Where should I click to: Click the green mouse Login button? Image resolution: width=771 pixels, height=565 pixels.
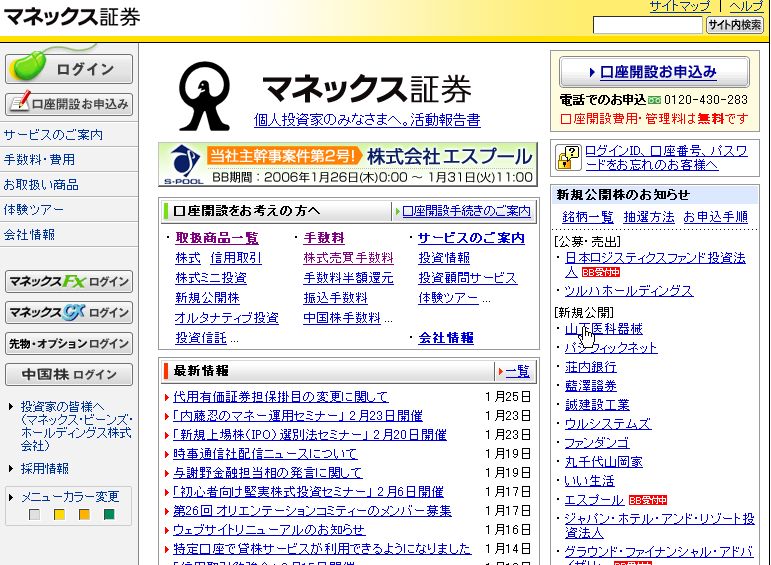tap(69, 68)
